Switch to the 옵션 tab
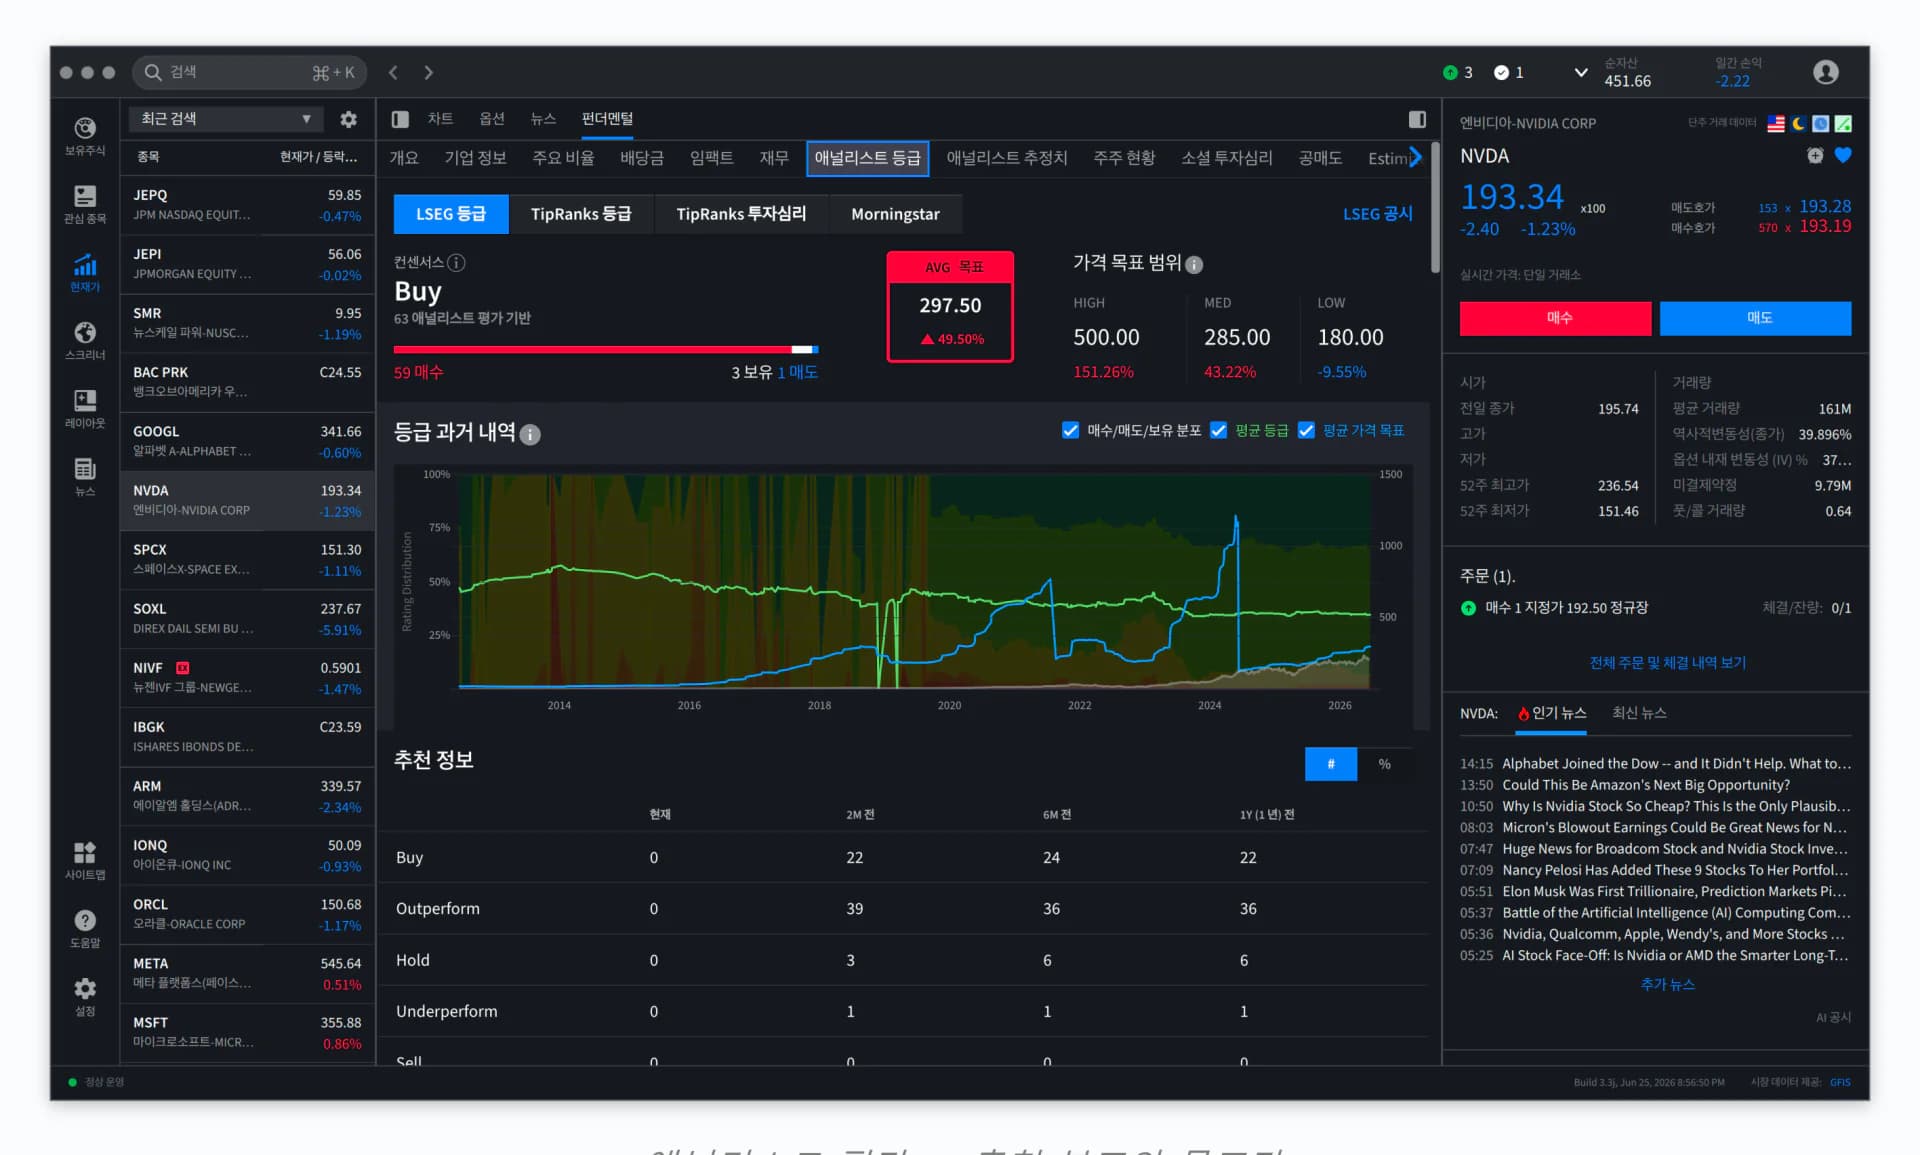Viewport: 1920px width, 1155px height. 491,119
